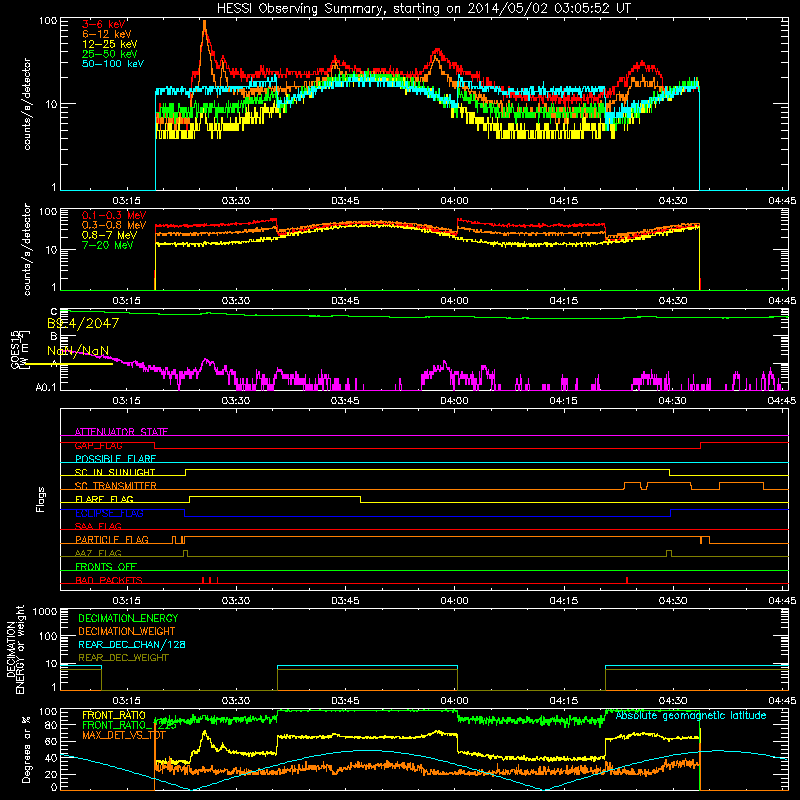Click the 03:30 tick label under the keV panel

click(x=236, y=201)
